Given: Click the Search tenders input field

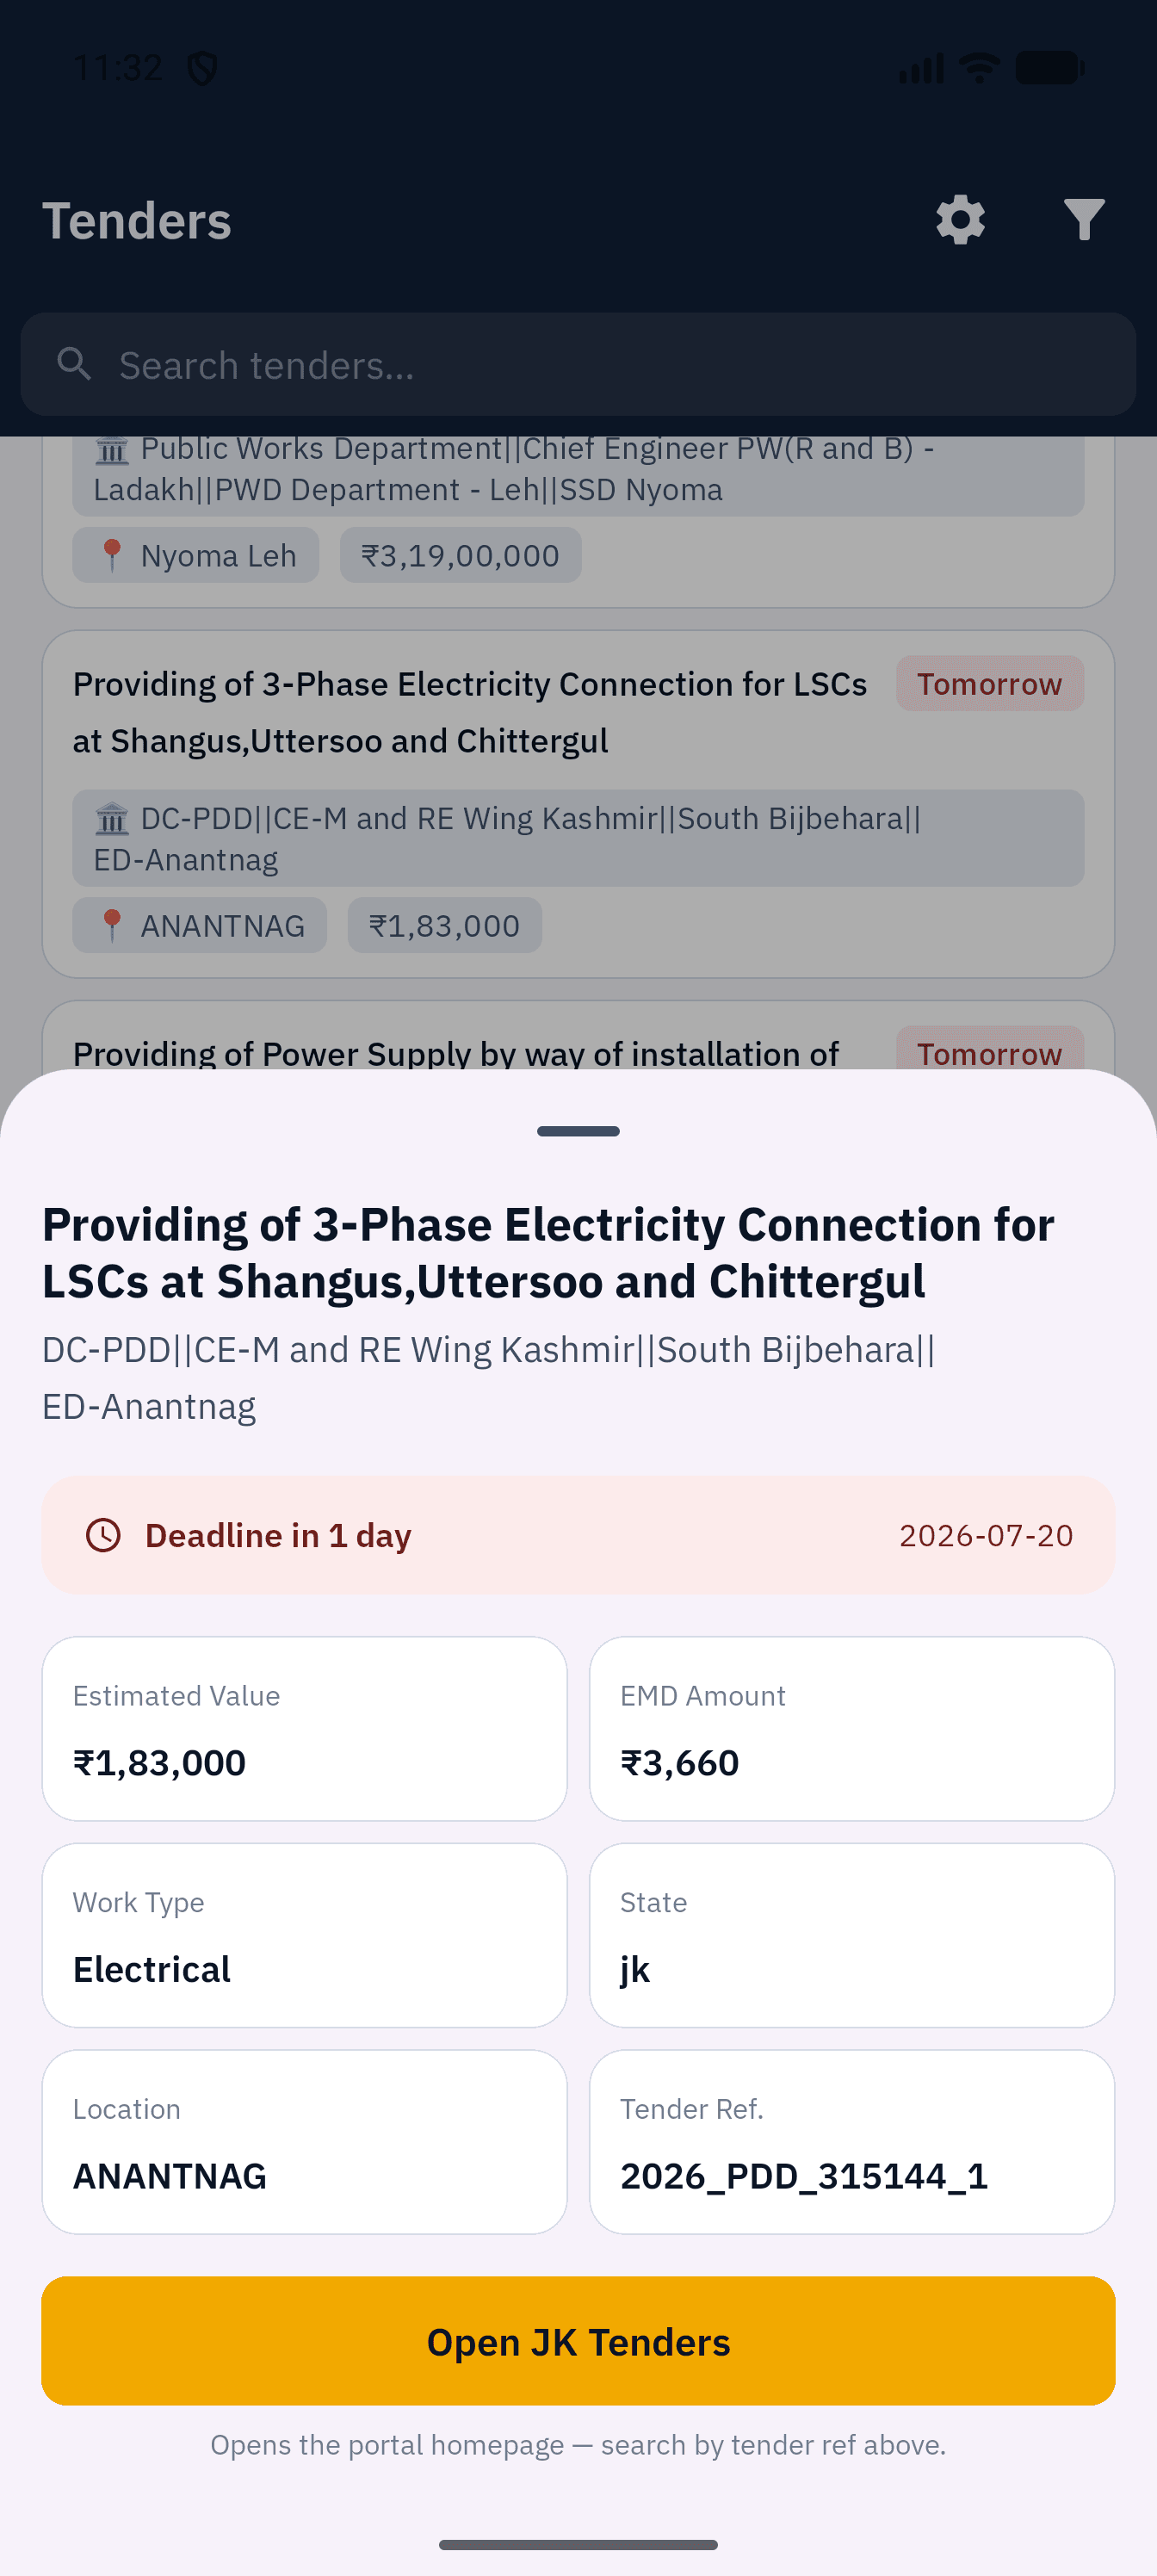Looking at the screenshot, I should coord(578,364).
